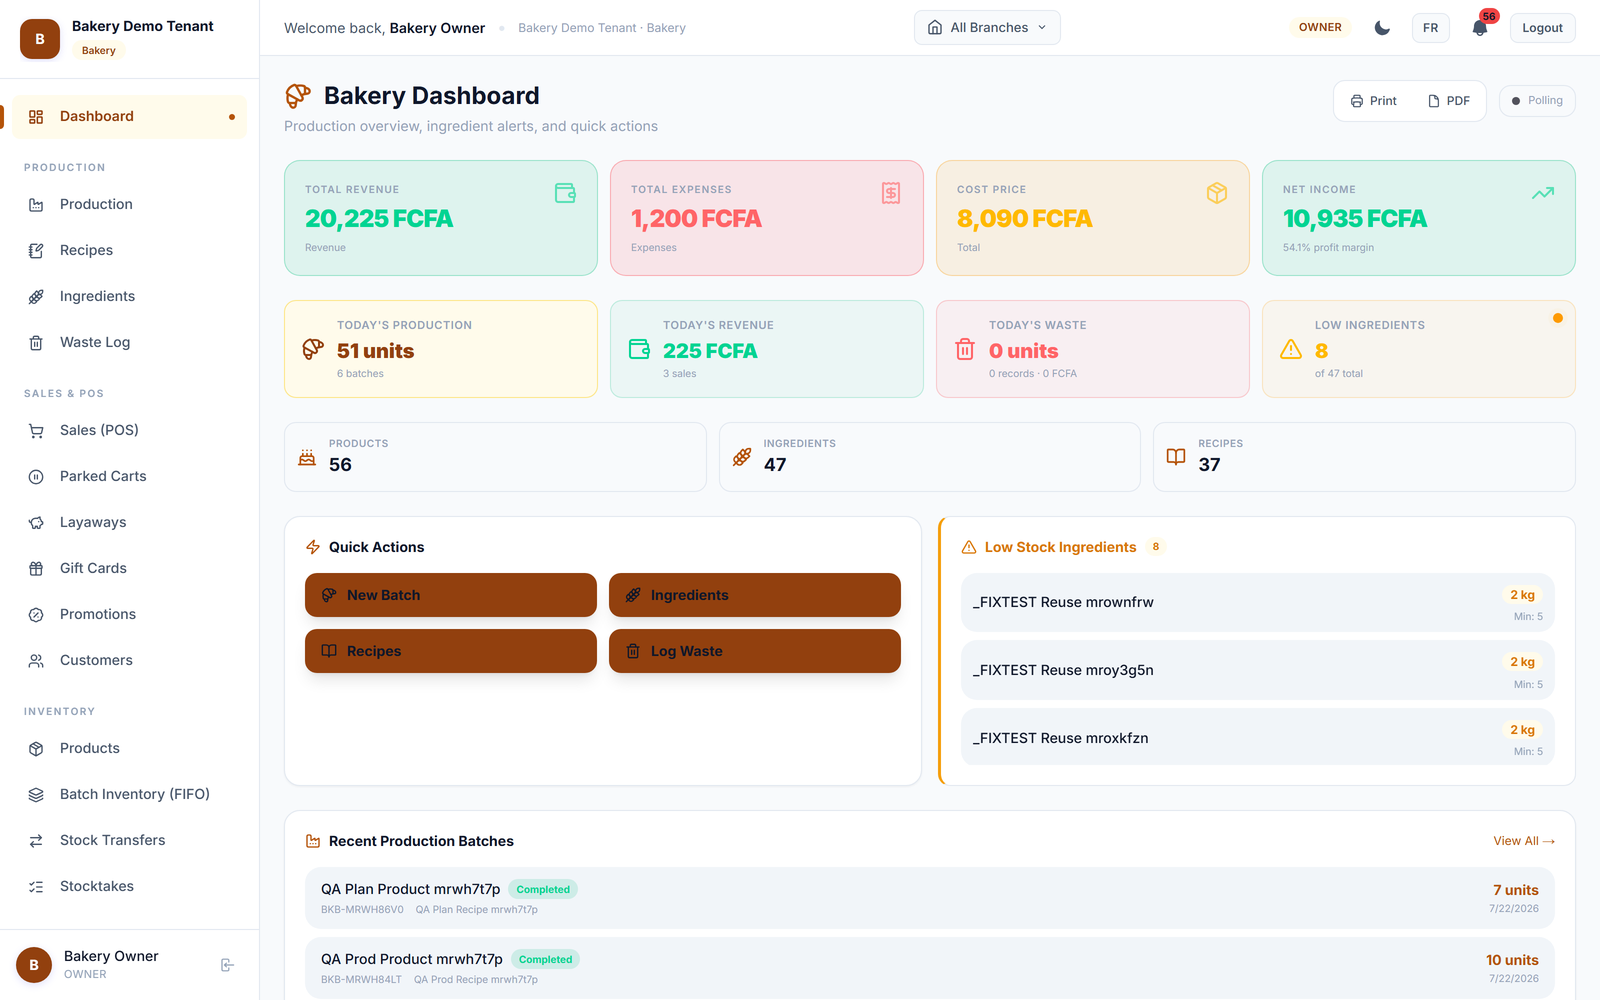This screenshot has width=1600, height=1000.
Task: Toggle dark mode moon icon
Action: point(1382,28)
